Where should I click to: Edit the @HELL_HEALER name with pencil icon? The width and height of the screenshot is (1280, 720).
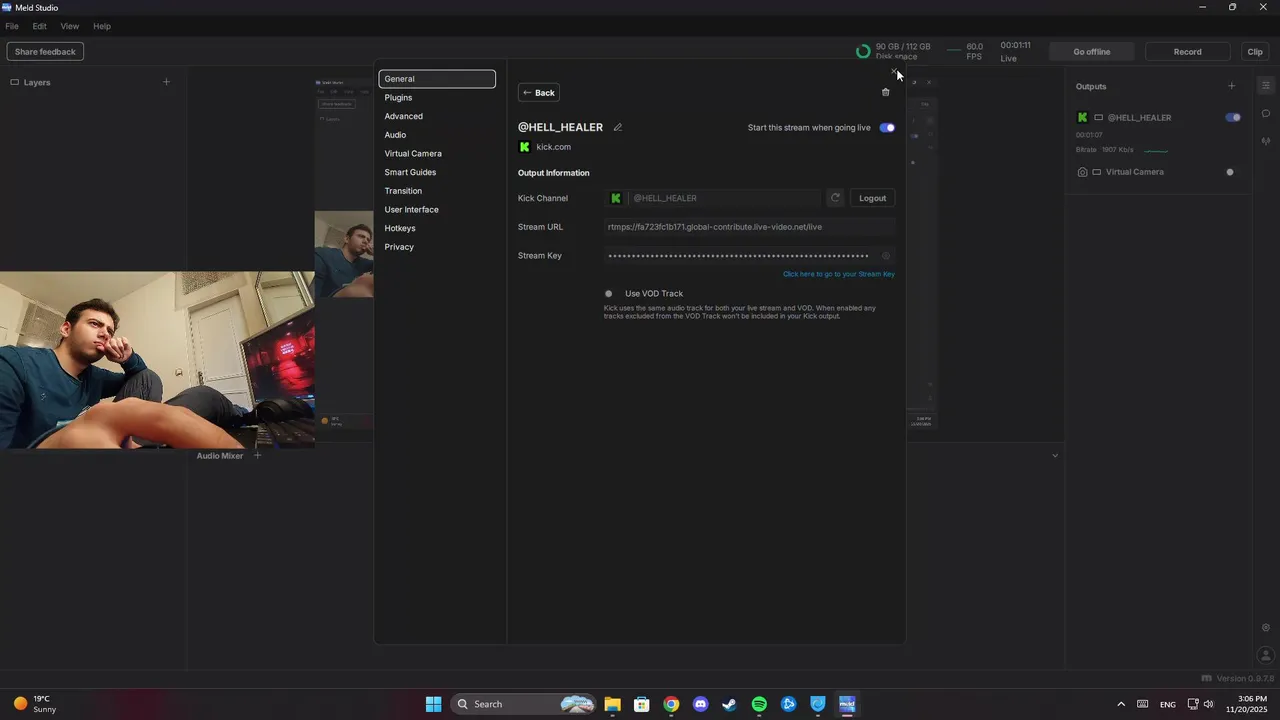click(618, 127)
